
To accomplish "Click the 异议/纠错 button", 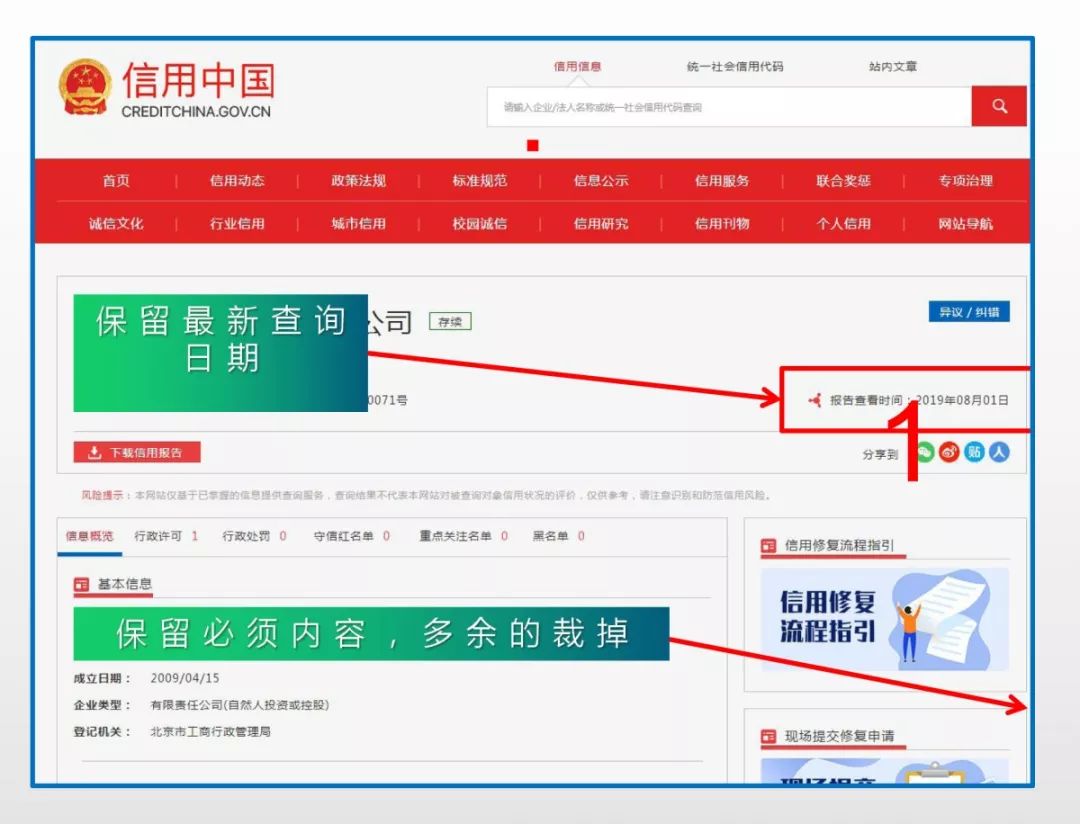I will [967, 311].
